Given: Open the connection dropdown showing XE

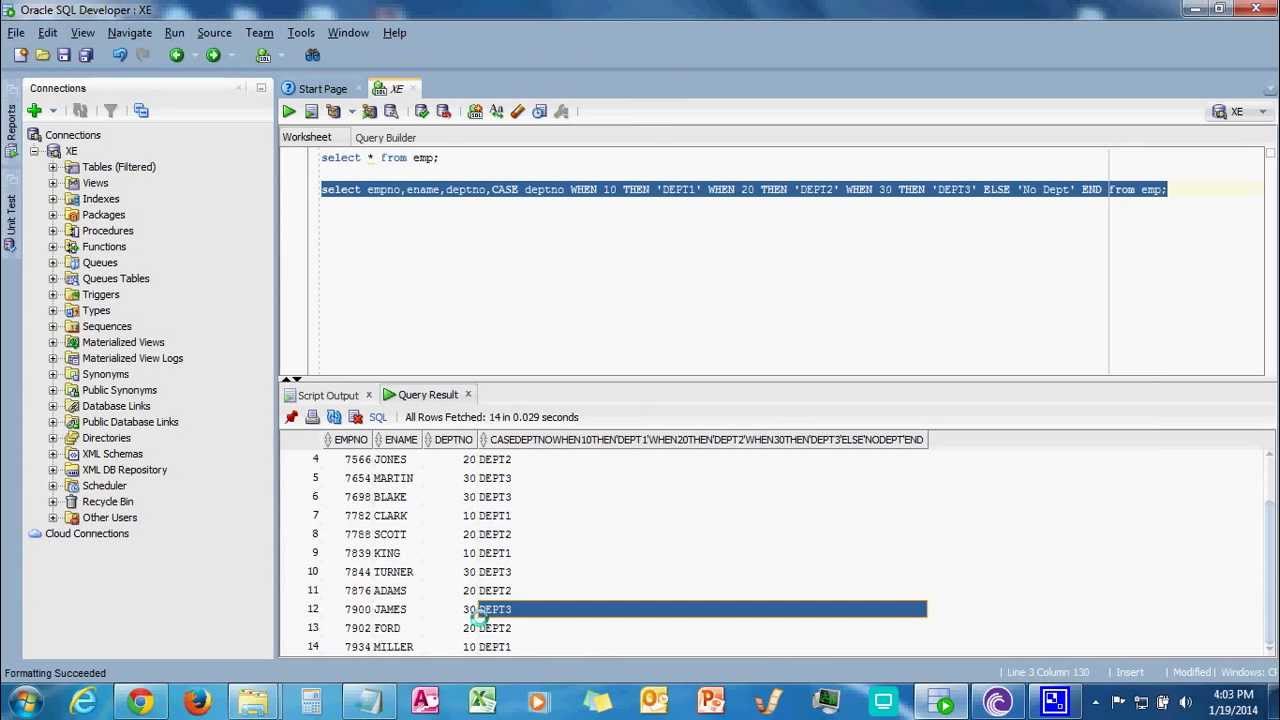Looking at the screenshot, I should coord(1240,112).
